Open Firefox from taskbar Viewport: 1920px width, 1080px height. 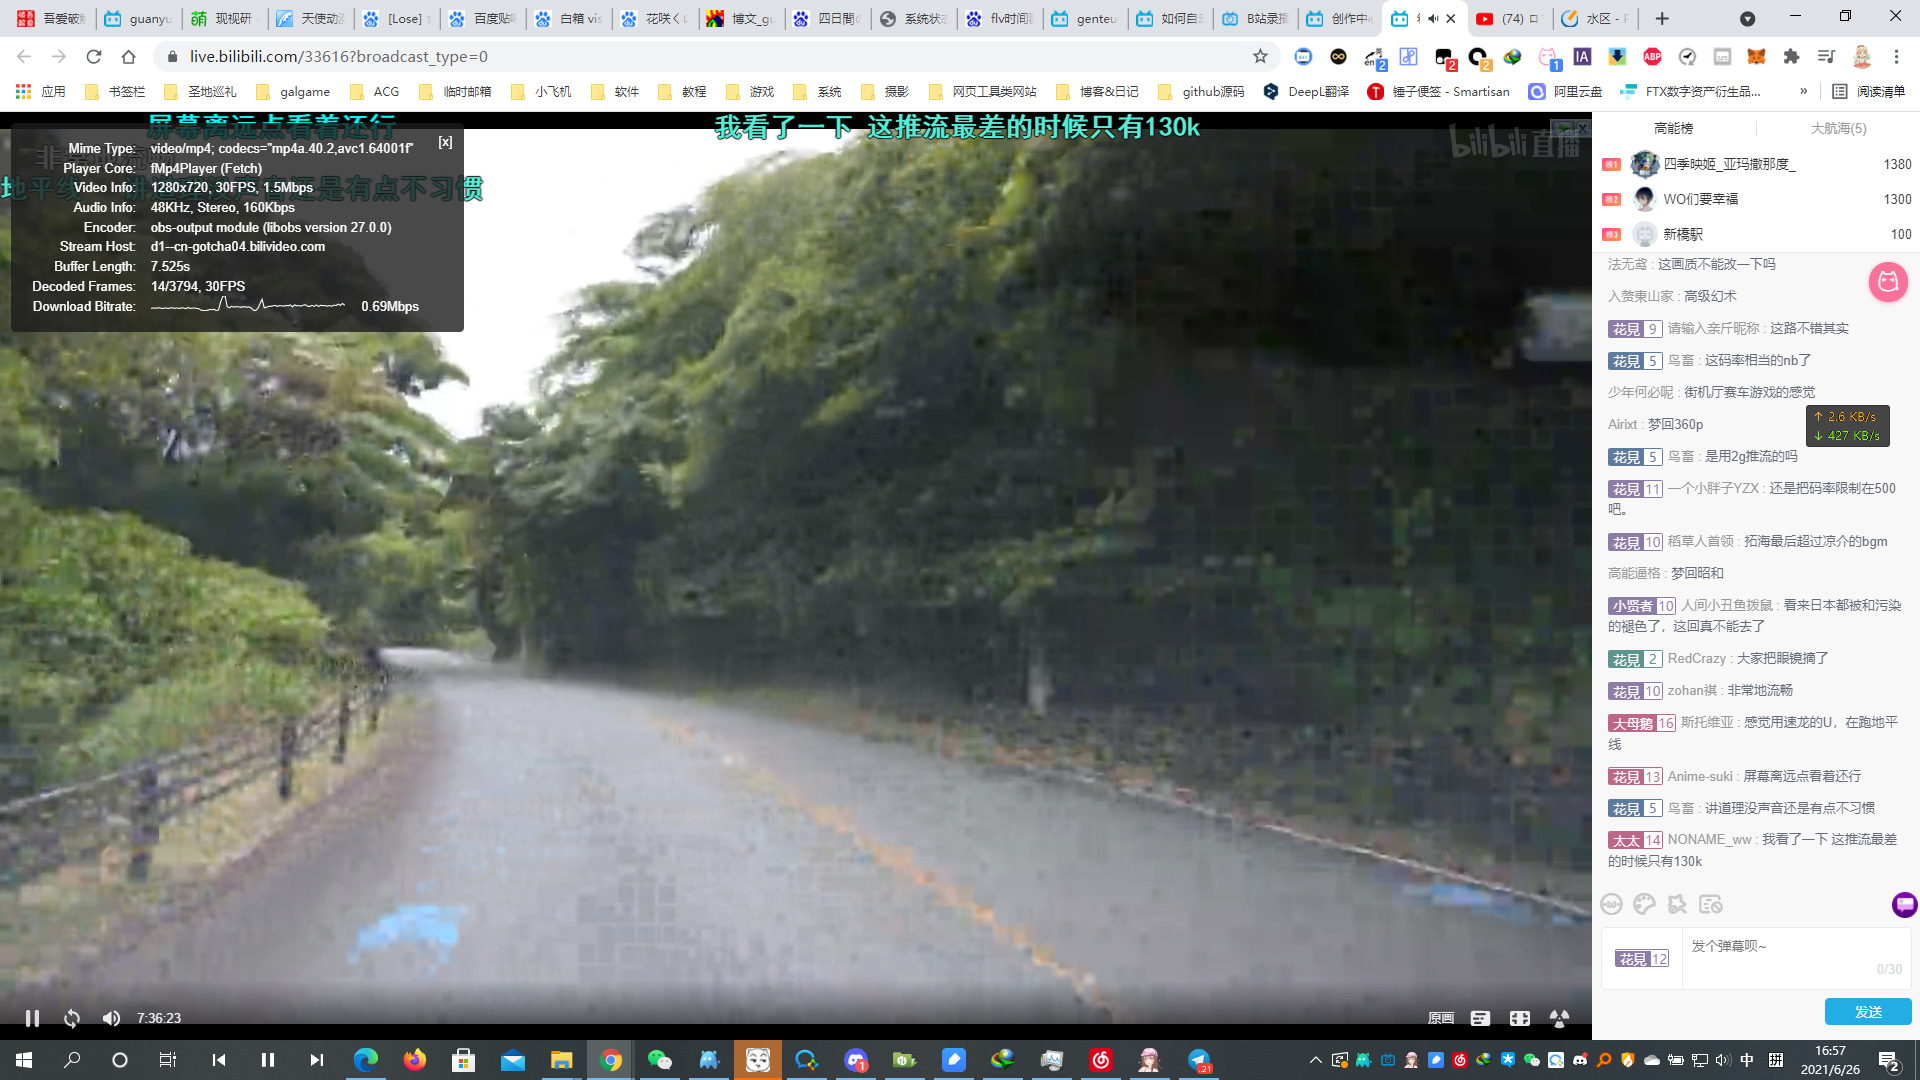[414, 1059]
